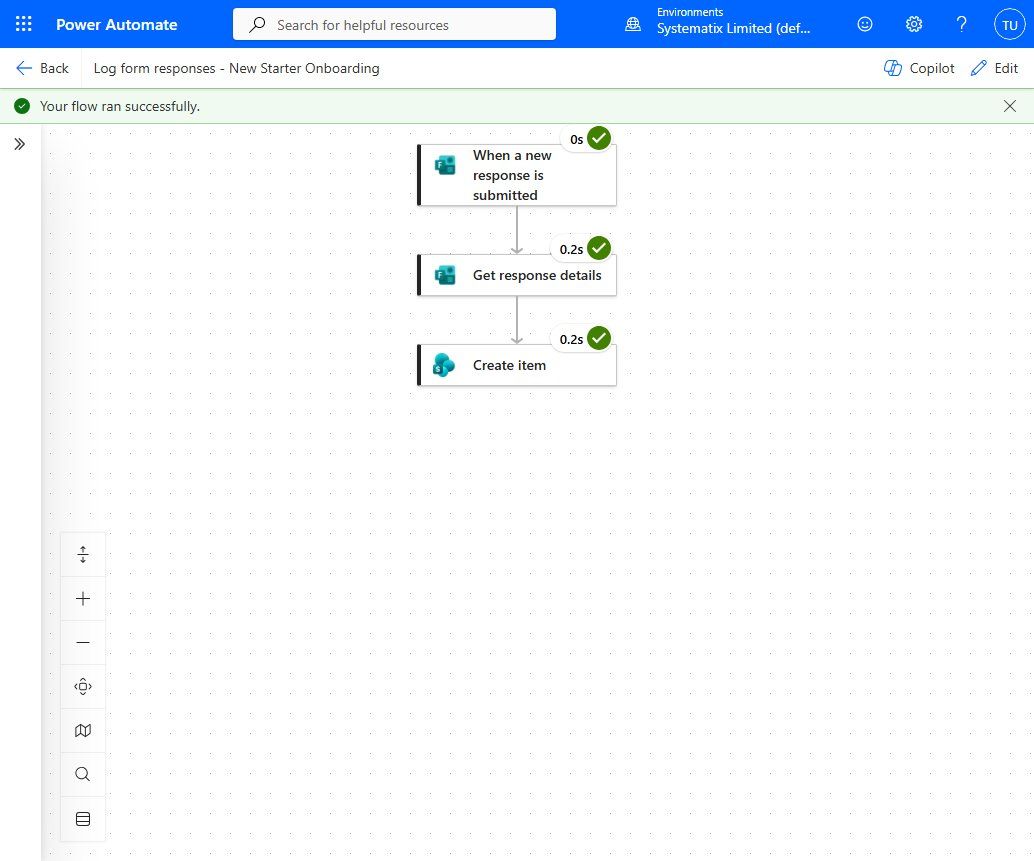
Task: Click Forms icon on trigger card
Action: tap(445, 165)
